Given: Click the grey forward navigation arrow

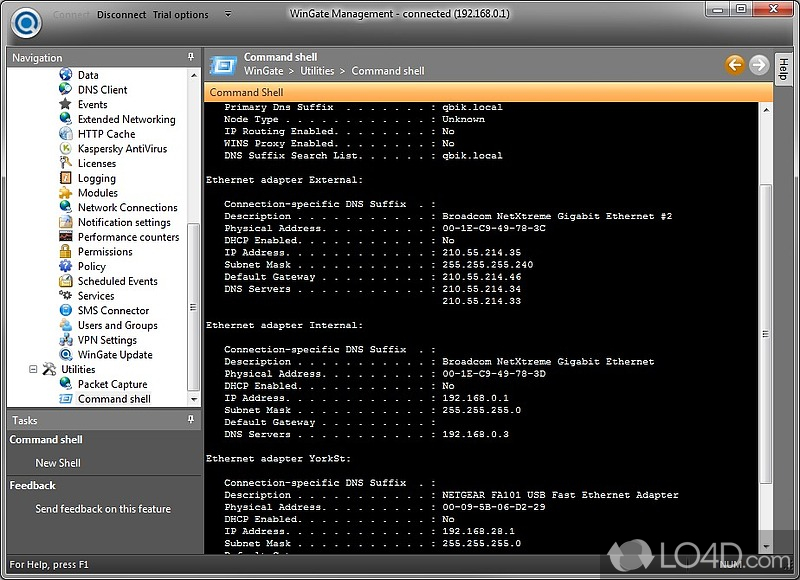Looking at the screenshot, I should pyautogui.click(x=759, y=65).
